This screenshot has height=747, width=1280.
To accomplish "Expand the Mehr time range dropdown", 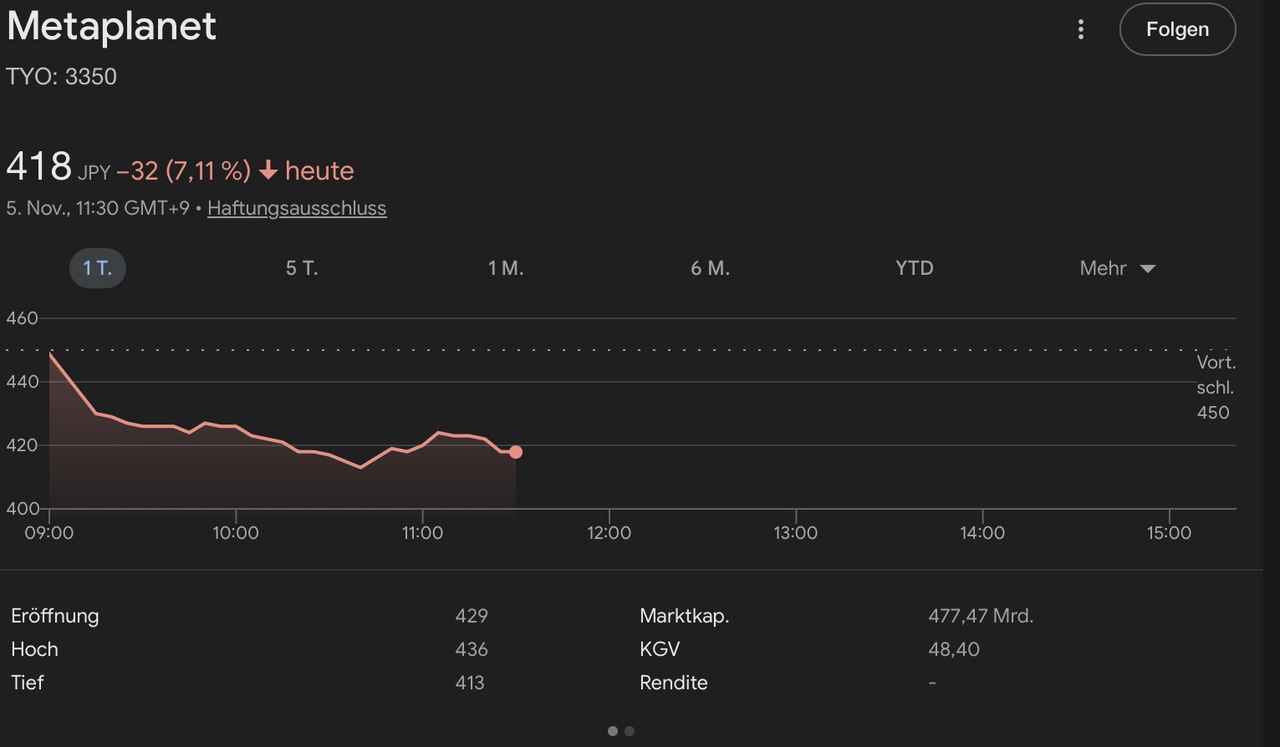I will point(1117,268).
